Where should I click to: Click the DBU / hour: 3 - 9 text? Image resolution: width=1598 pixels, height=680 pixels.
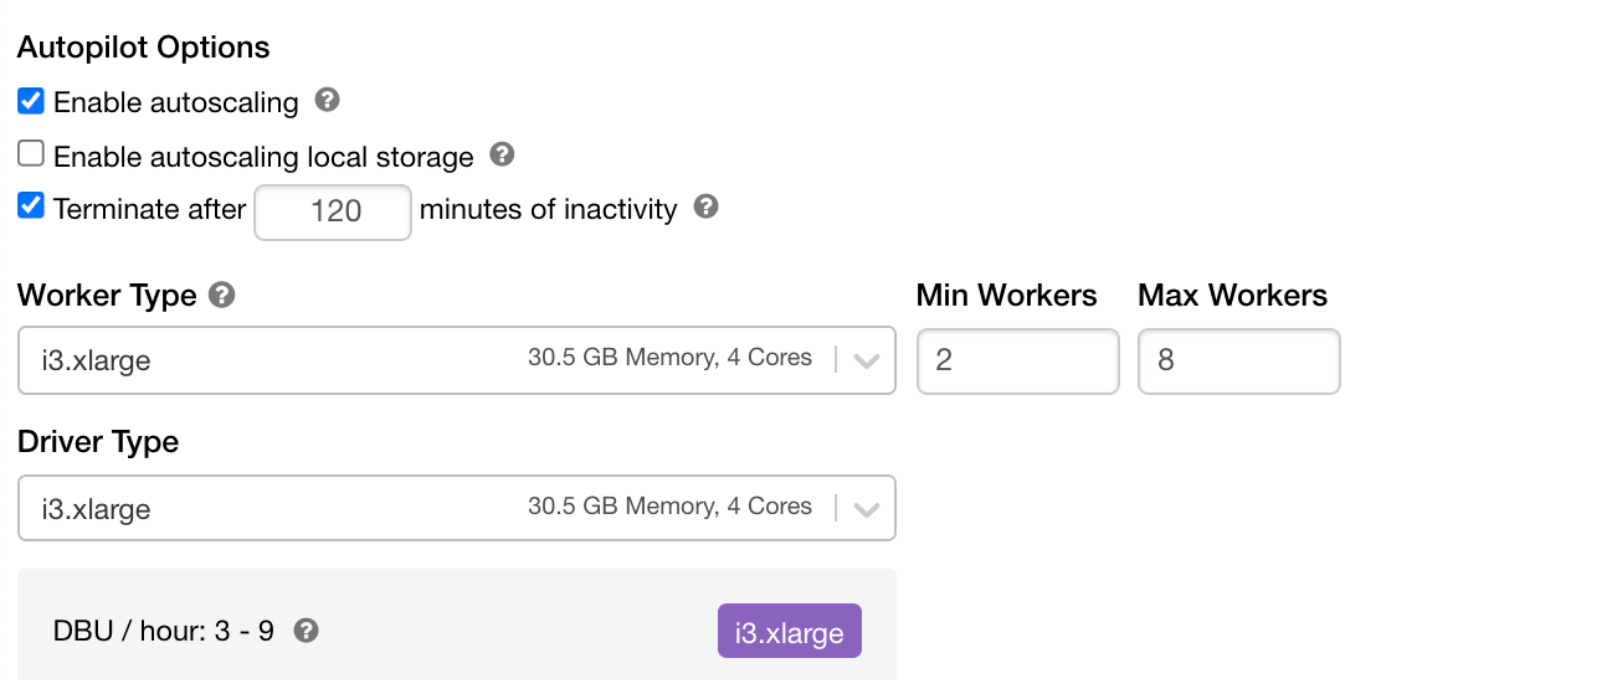coord(163,631)
